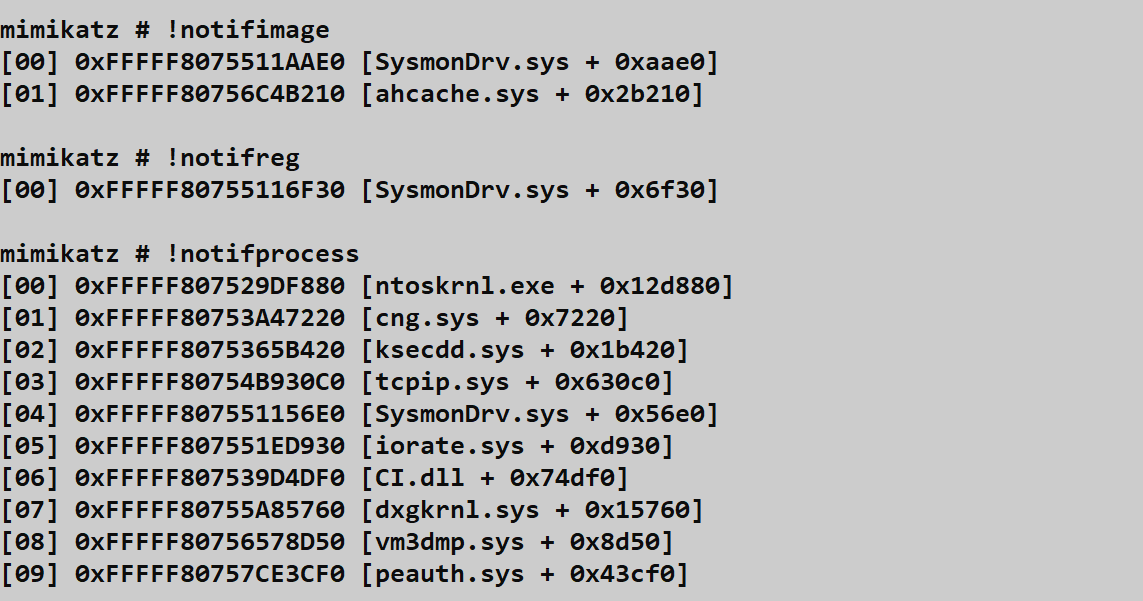Click the CI.dll + 0x74df0 entry
Viewport: 1143px width, 601px height.
[495, 478]
